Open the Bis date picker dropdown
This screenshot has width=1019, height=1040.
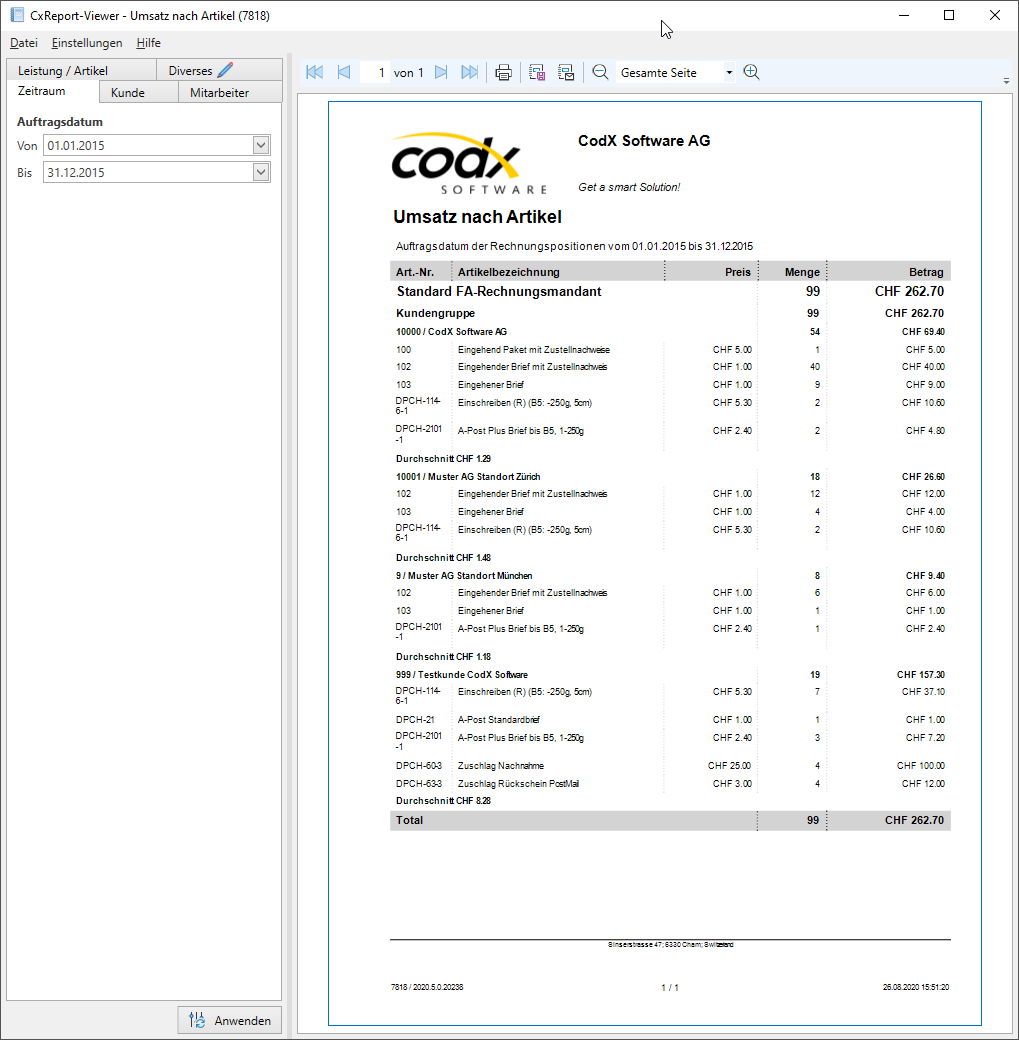click(261, 172)
